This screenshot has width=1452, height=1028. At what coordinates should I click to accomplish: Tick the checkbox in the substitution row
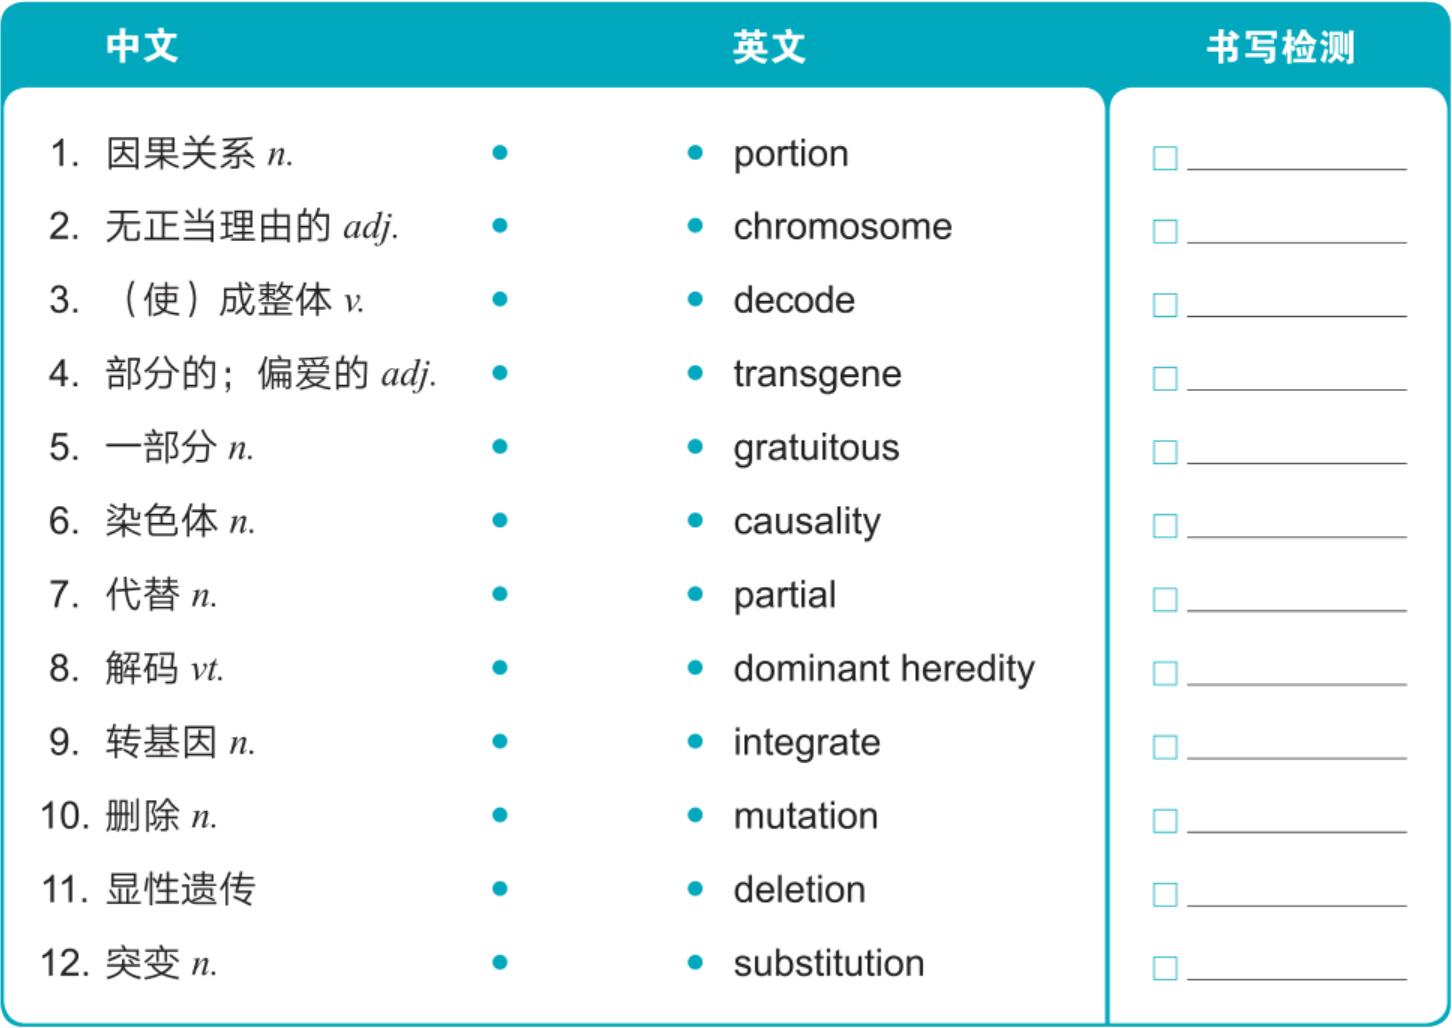1165,968
